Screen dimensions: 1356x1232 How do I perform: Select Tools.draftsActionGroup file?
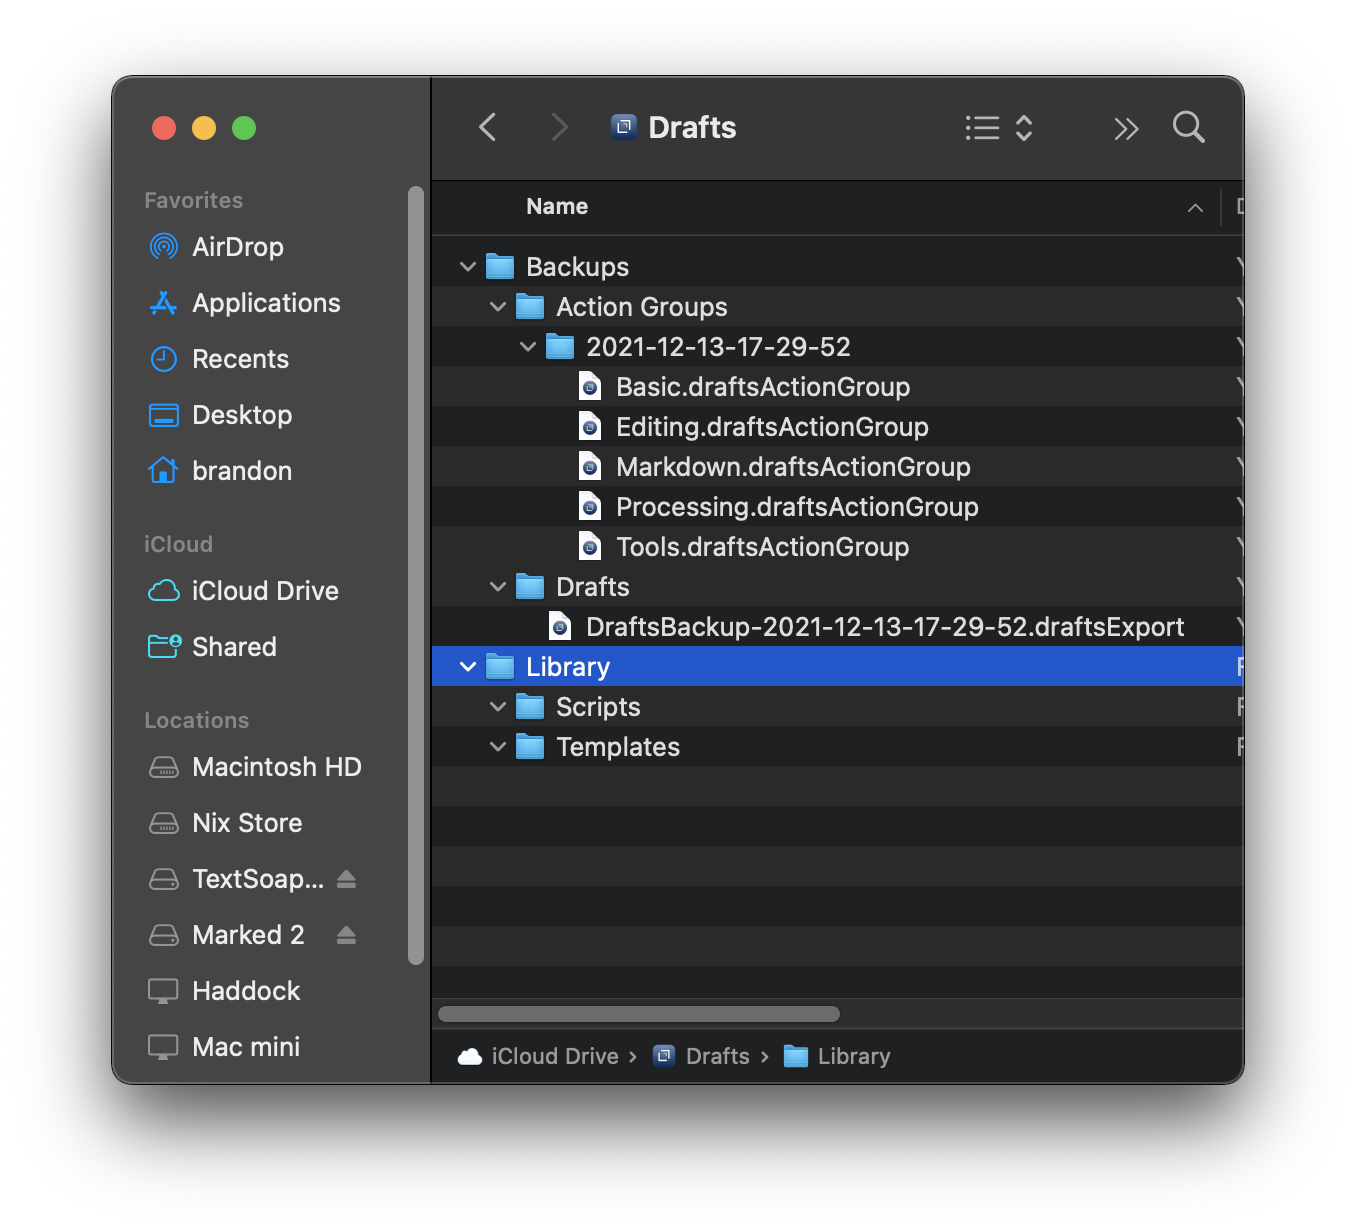[838, 546]
